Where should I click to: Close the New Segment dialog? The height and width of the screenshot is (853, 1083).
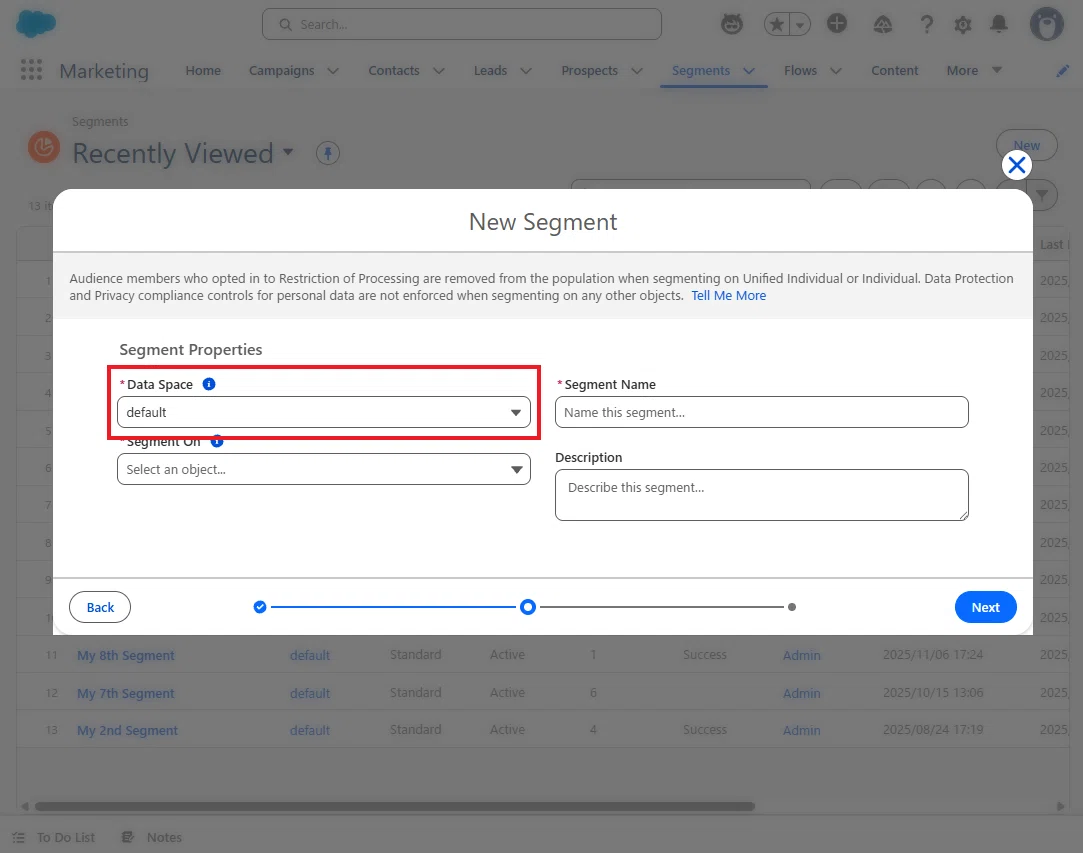(1016, 165)
